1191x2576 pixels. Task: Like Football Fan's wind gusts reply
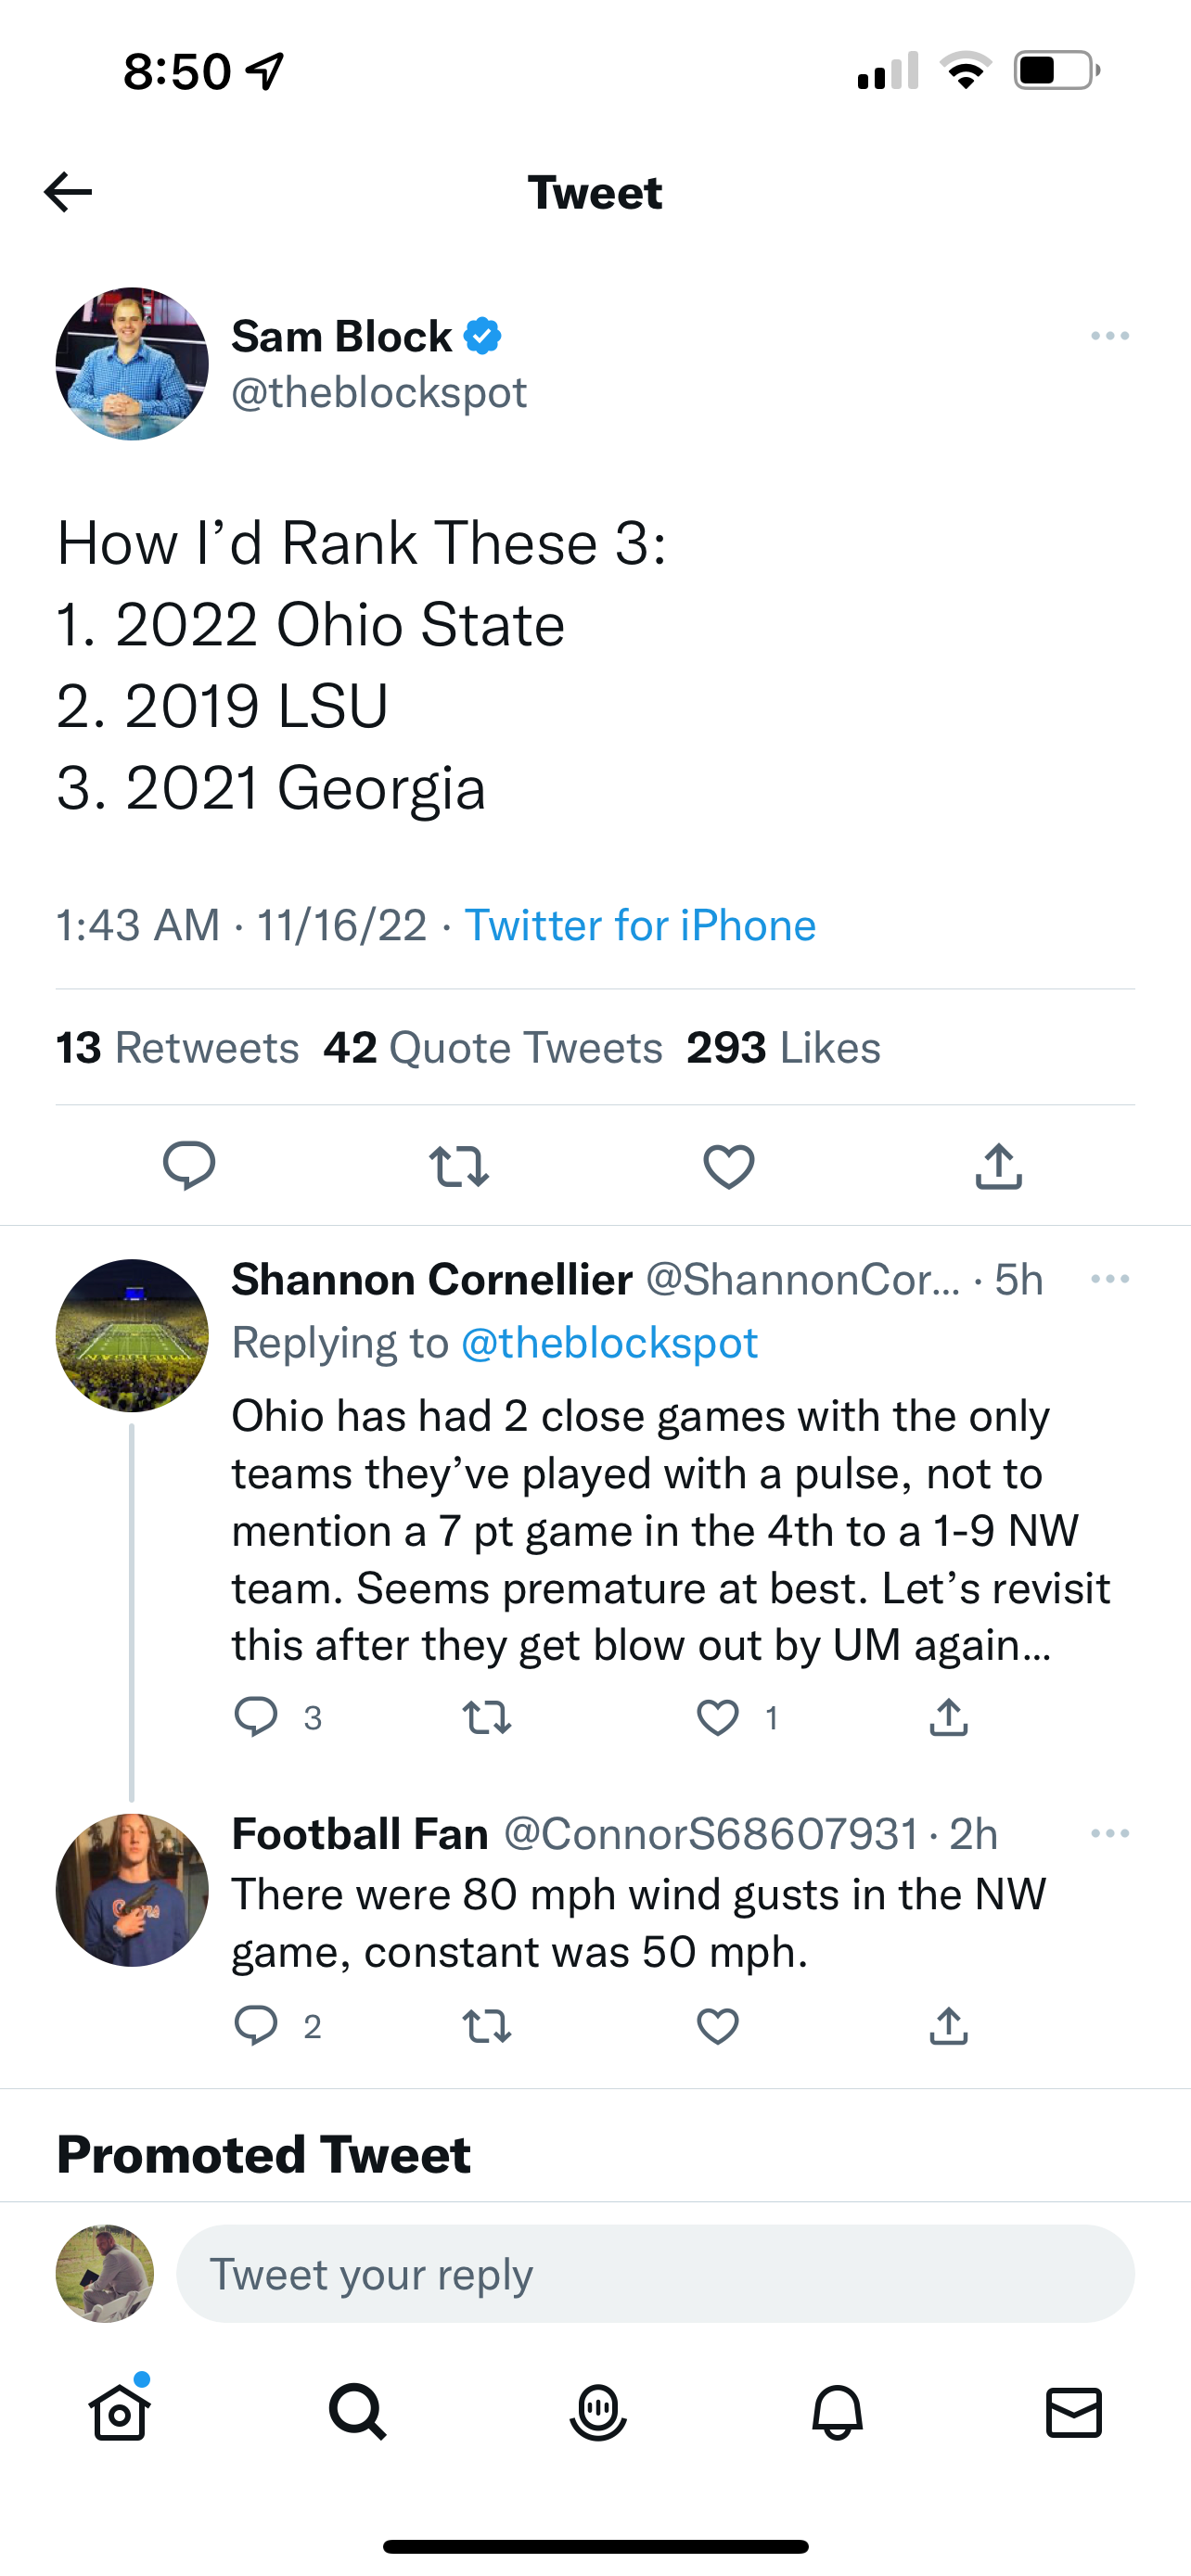click(x=718, y=2027)
